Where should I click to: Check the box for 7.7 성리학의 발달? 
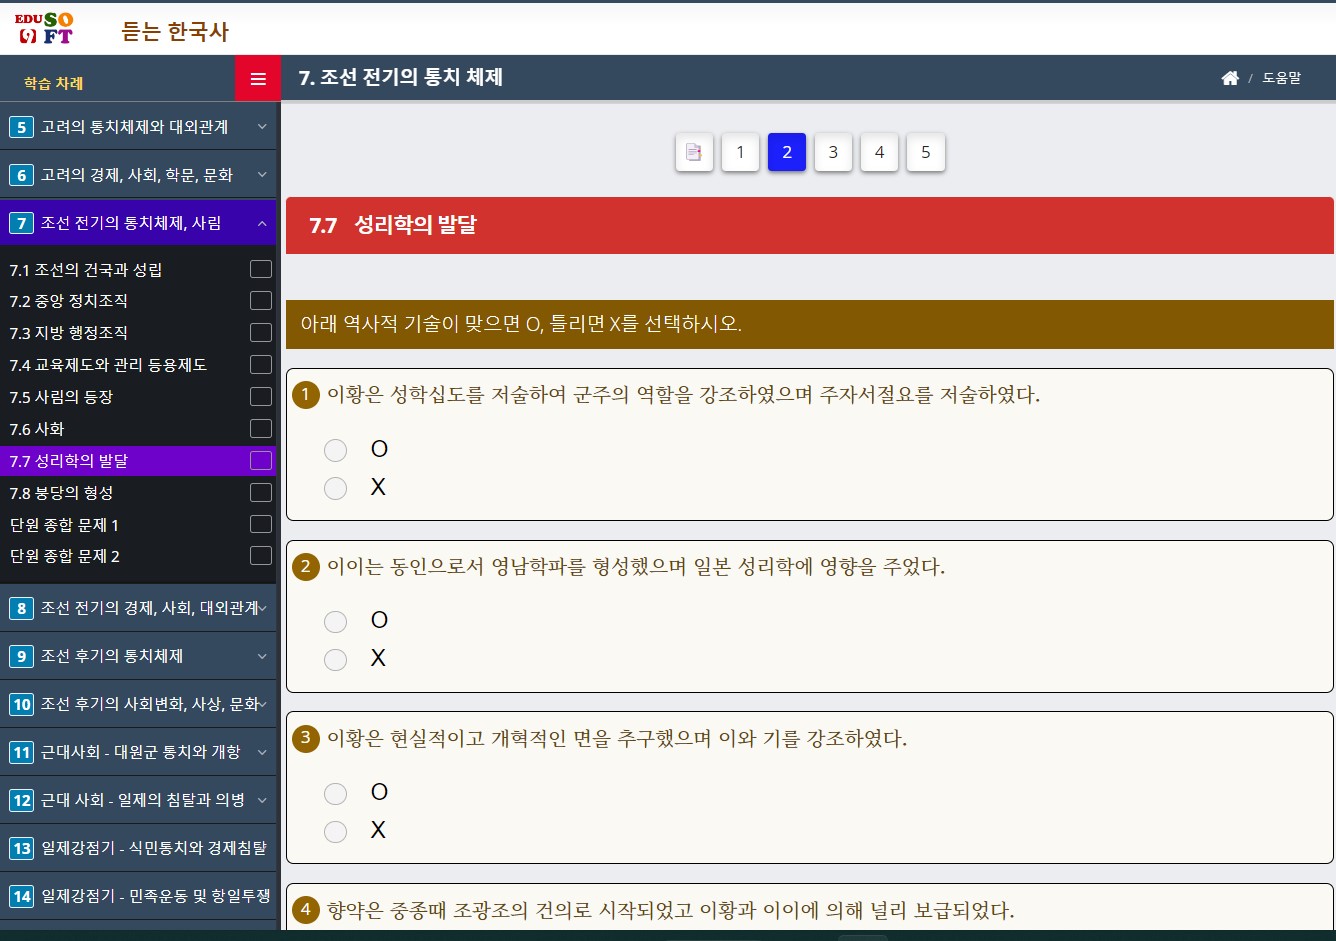(x=261, y=460)
